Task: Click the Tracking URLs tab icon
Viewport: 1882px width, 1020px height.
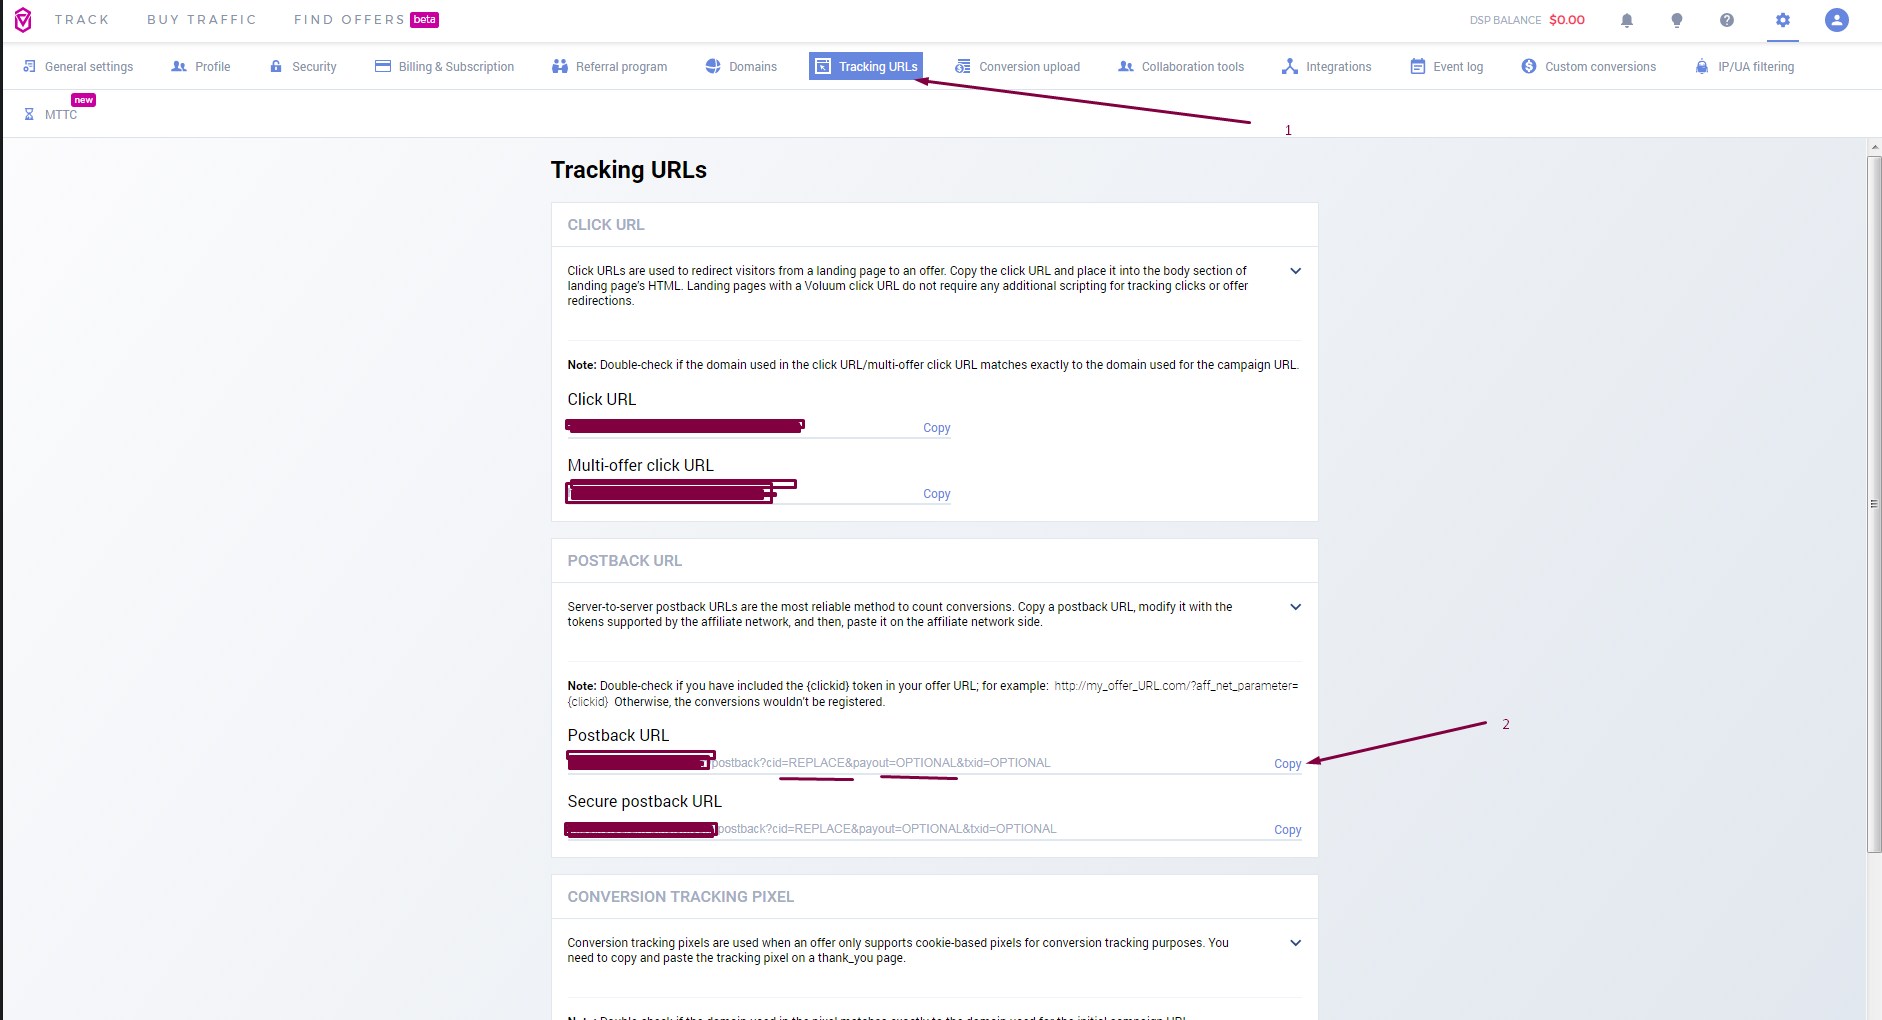Action: 823,66
